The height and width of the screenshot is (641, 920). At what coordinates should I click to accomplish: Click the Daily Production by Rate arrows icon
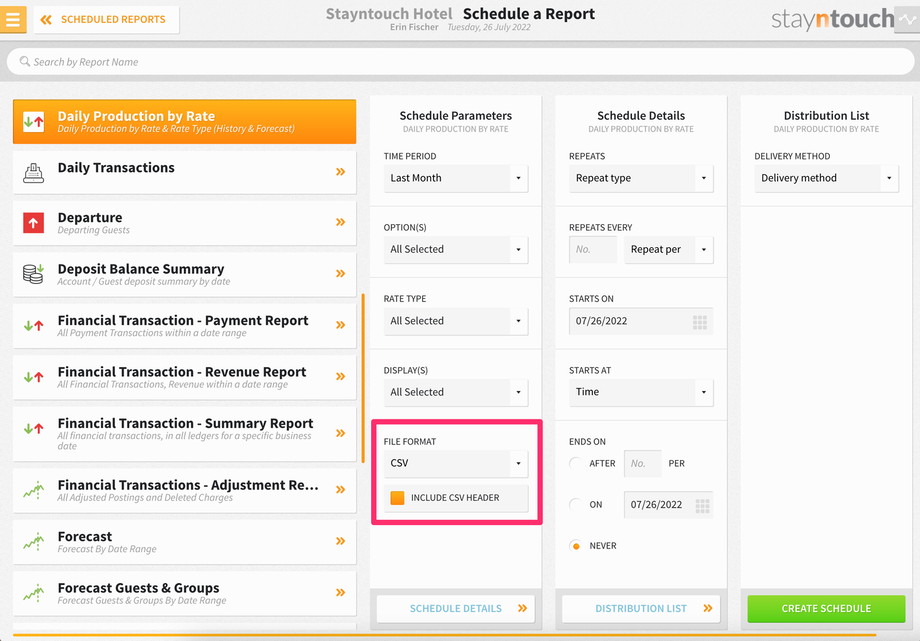click(x=33, y=122)
